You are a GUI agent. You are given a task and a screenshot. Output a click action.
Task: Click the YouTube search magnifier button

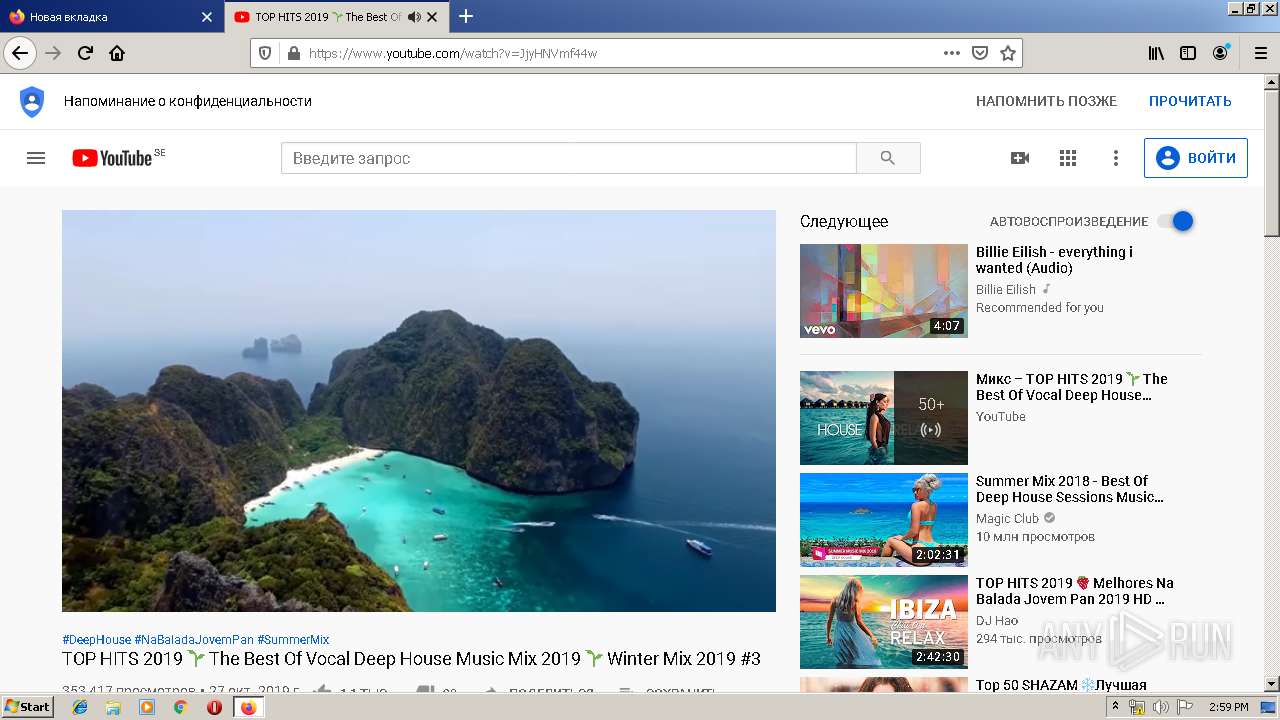point(888,158)
